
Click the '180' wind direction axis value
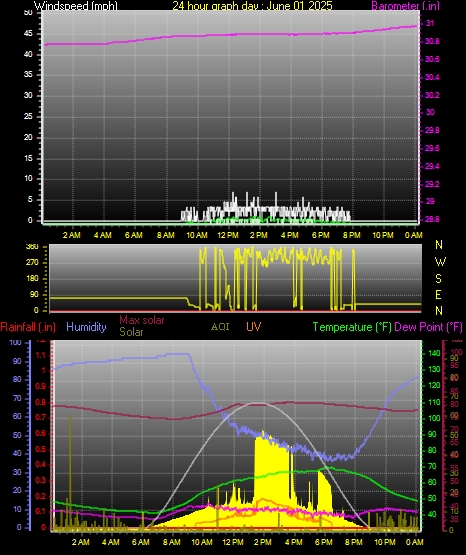(x=32, y=279)
